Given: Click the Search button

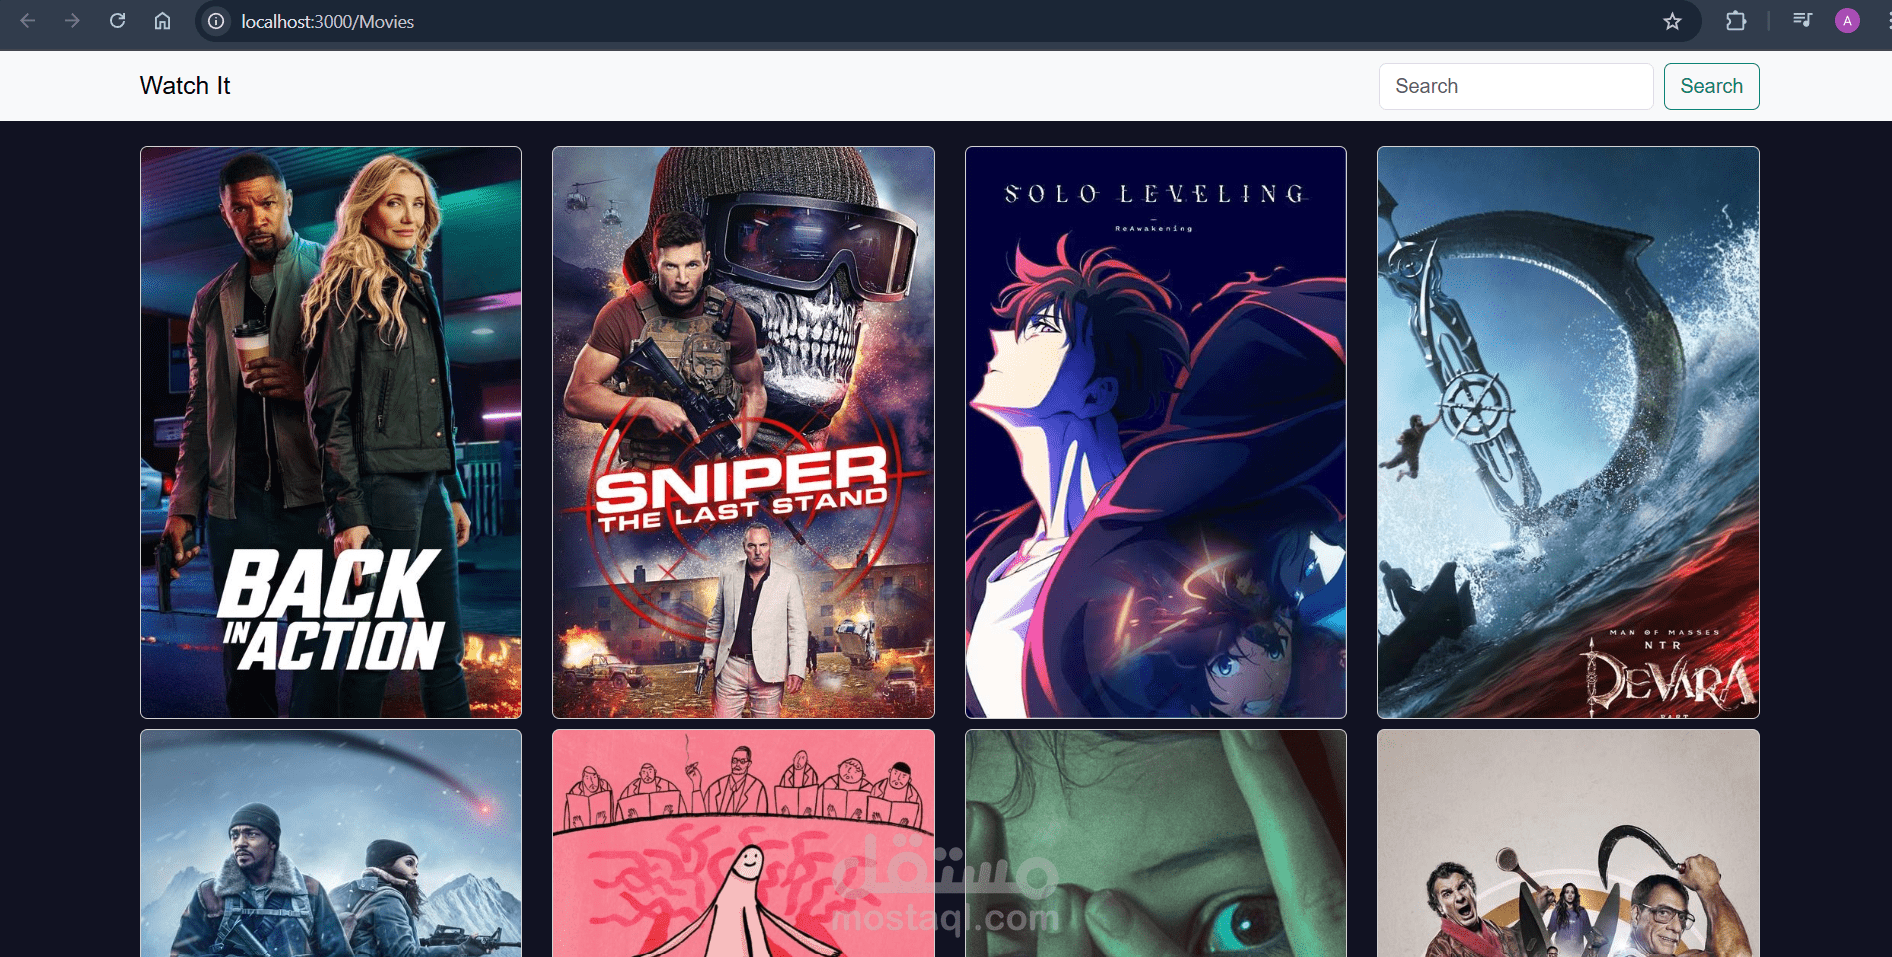Looking at the screenshot, I should pos(1711,86).
